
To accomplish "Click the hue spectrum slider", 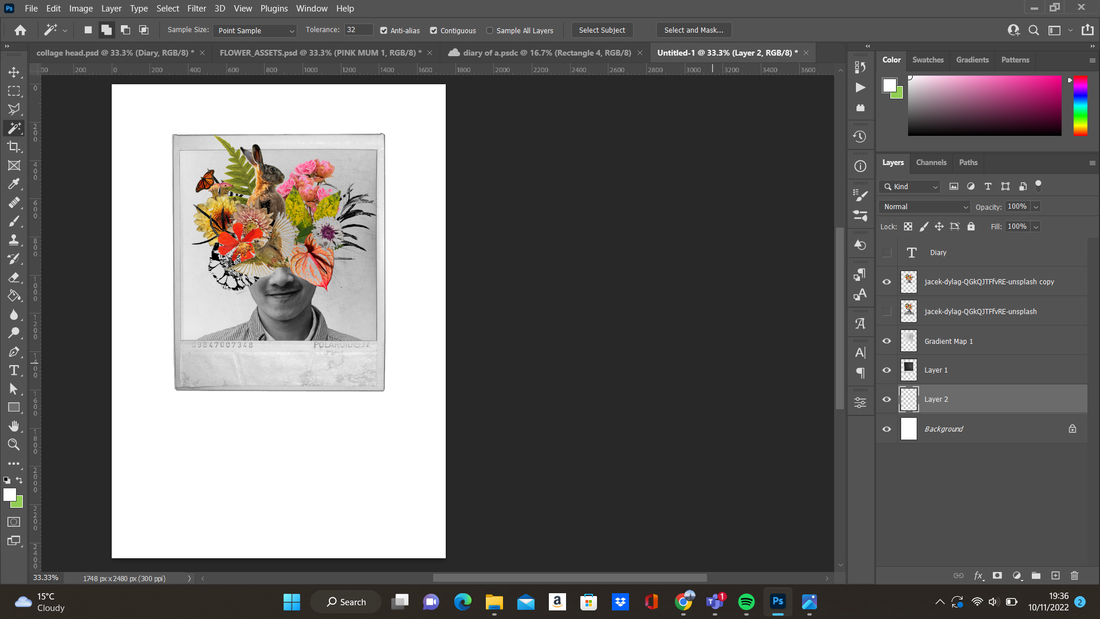I will tap(1080, 105).
